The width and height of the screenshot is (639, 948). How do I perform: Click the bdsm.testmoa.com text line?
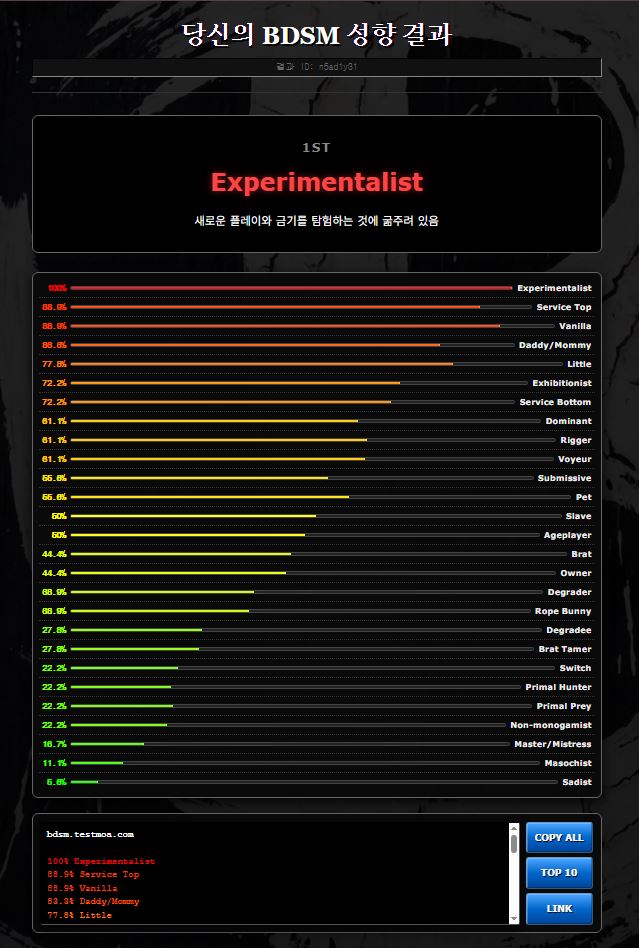pos(90,834)
